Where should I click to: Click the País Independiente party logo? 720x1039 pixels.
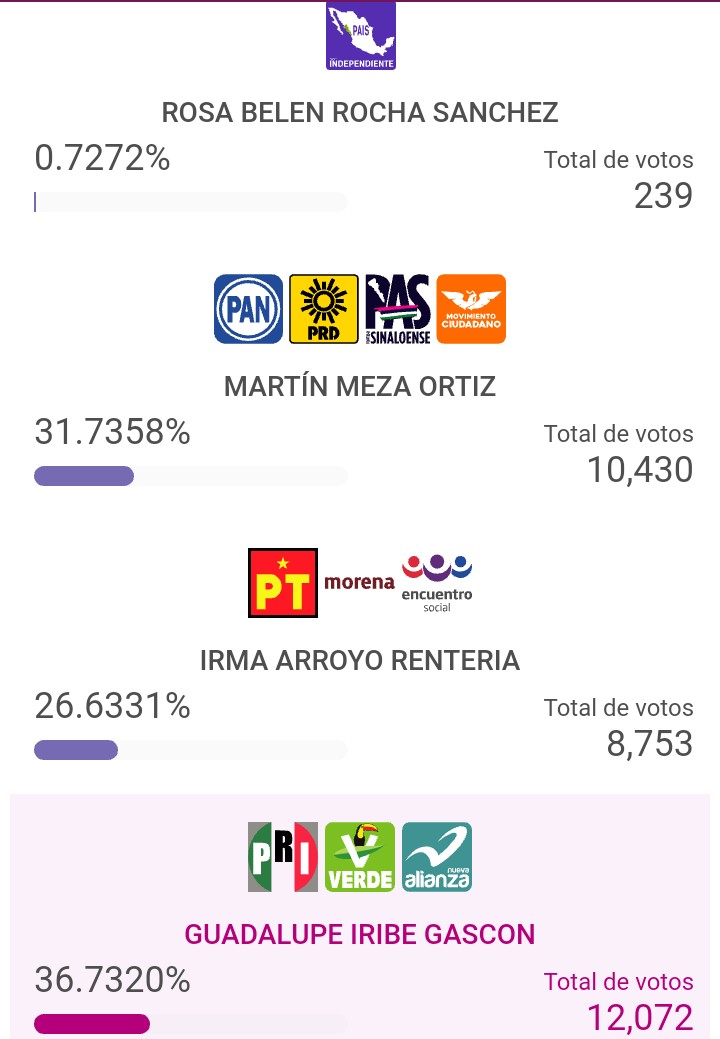361,36
